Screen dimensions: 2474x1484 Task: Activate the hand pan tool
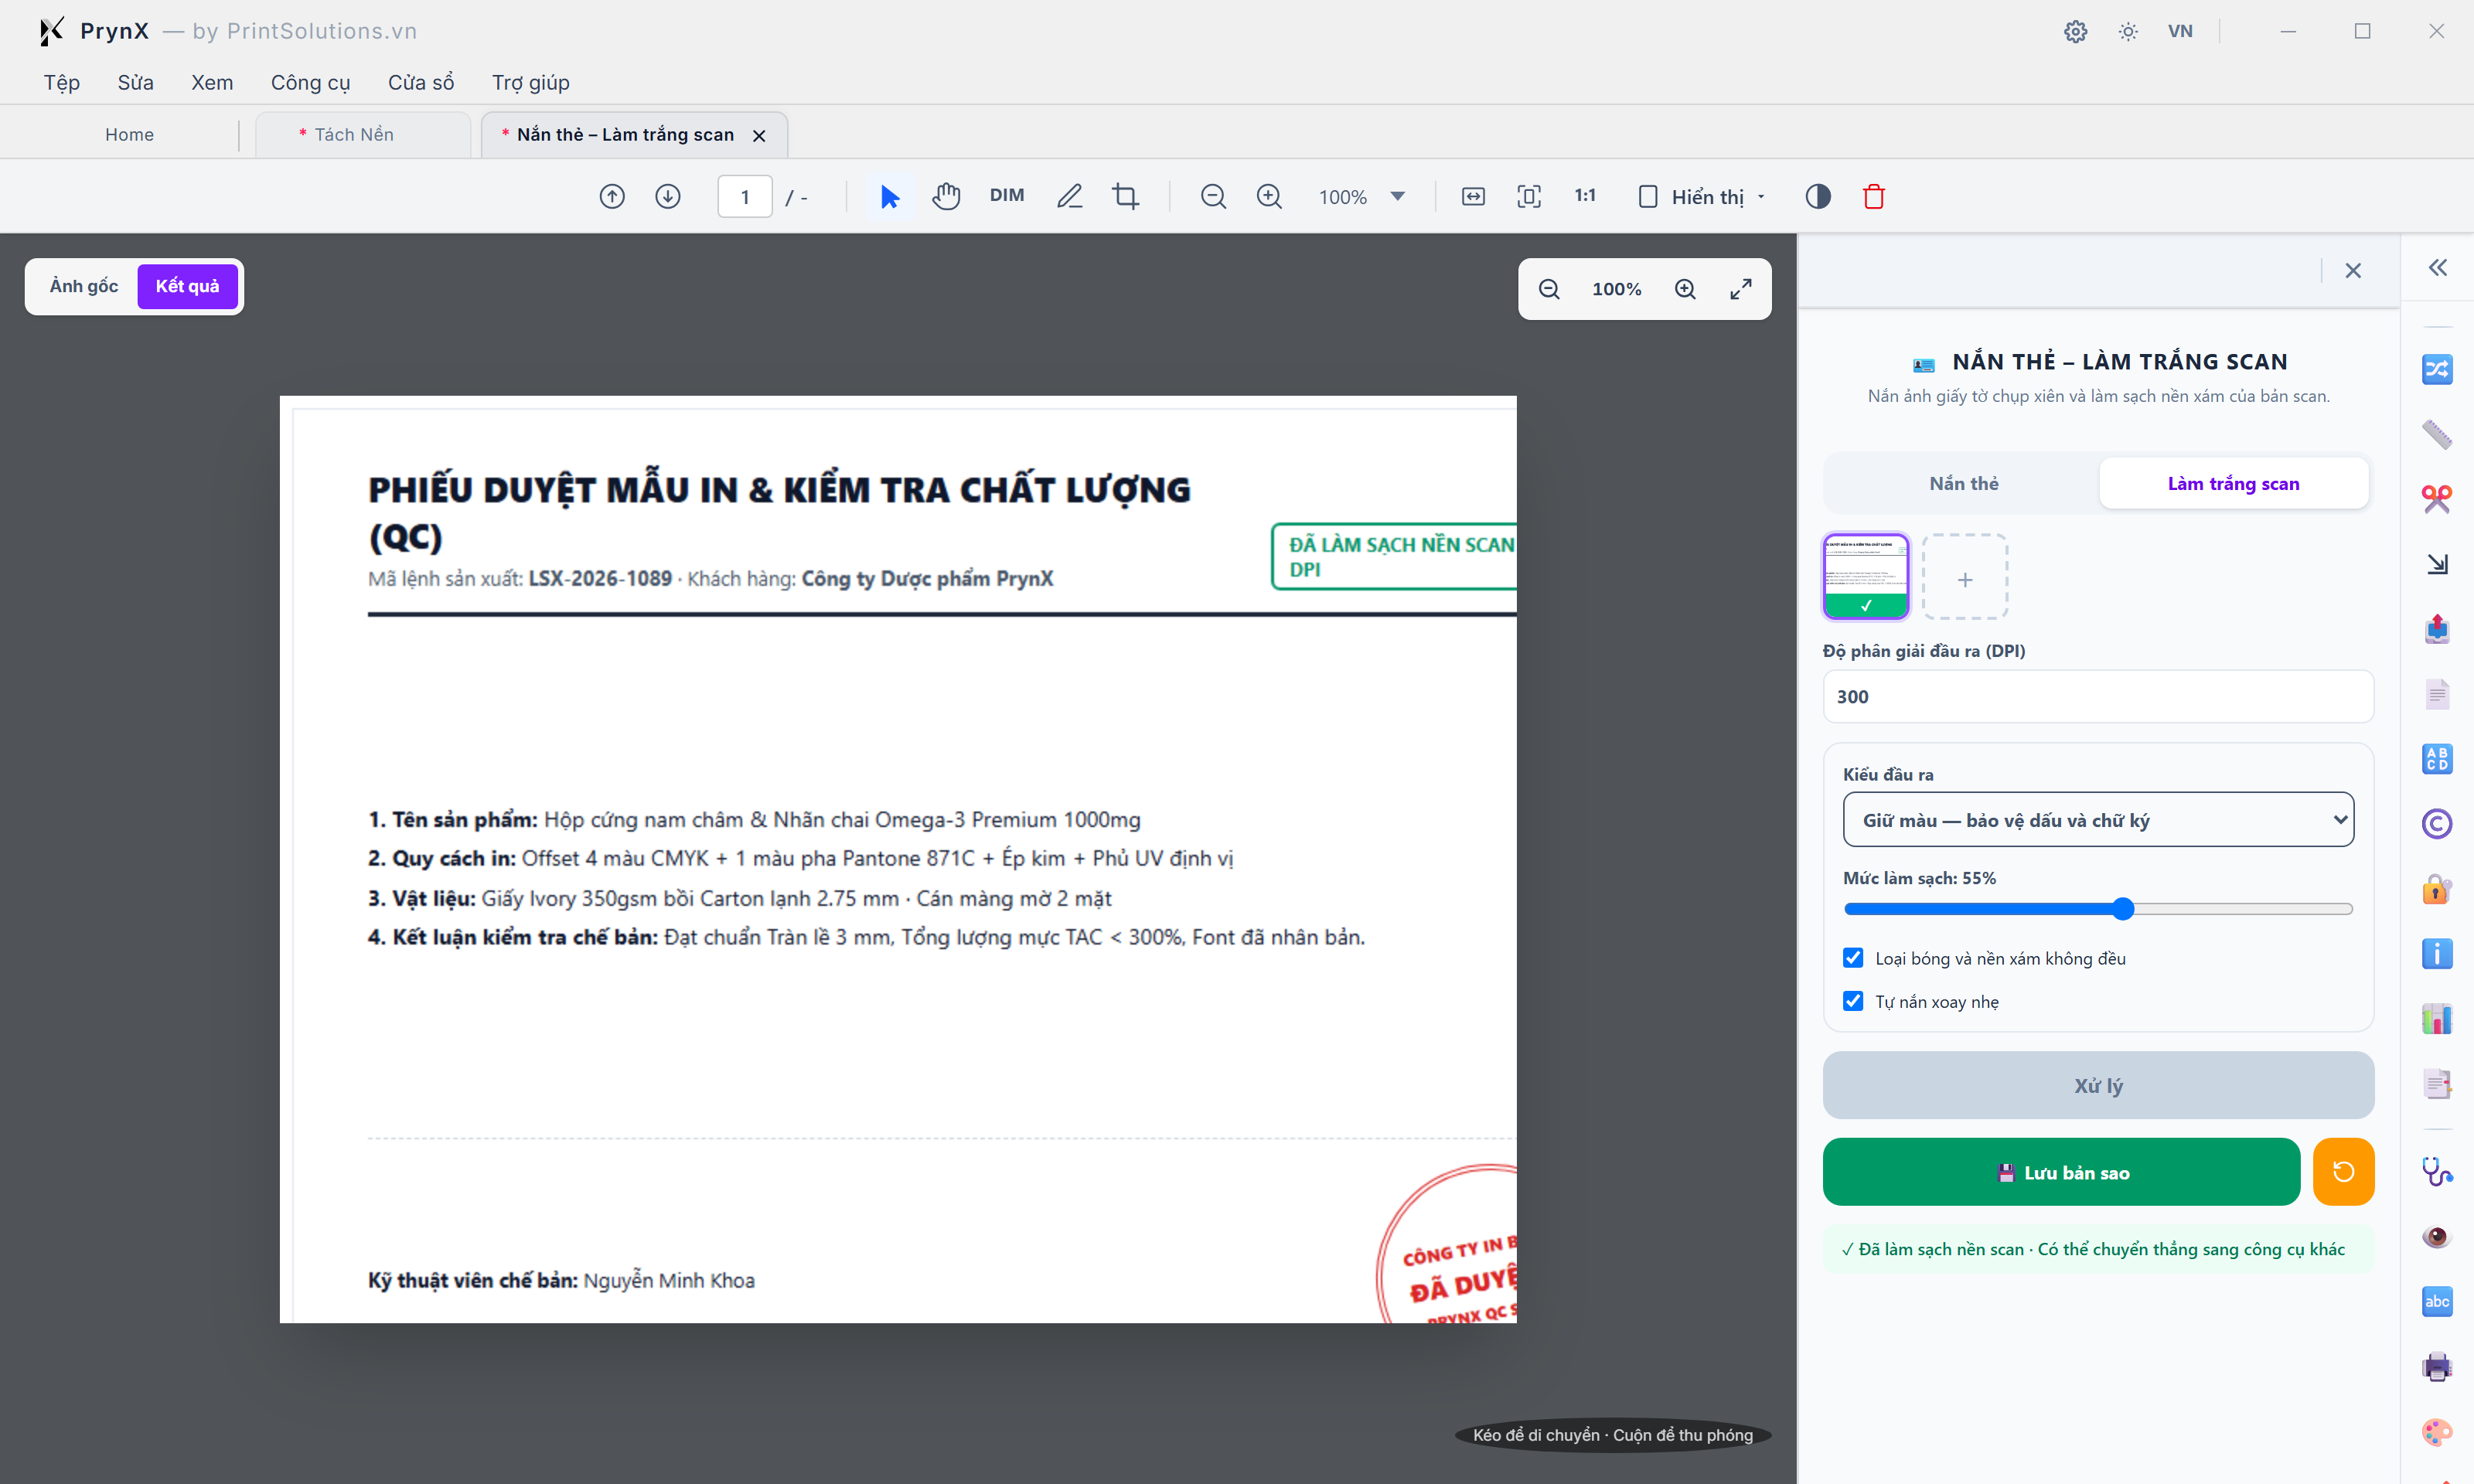946,196
